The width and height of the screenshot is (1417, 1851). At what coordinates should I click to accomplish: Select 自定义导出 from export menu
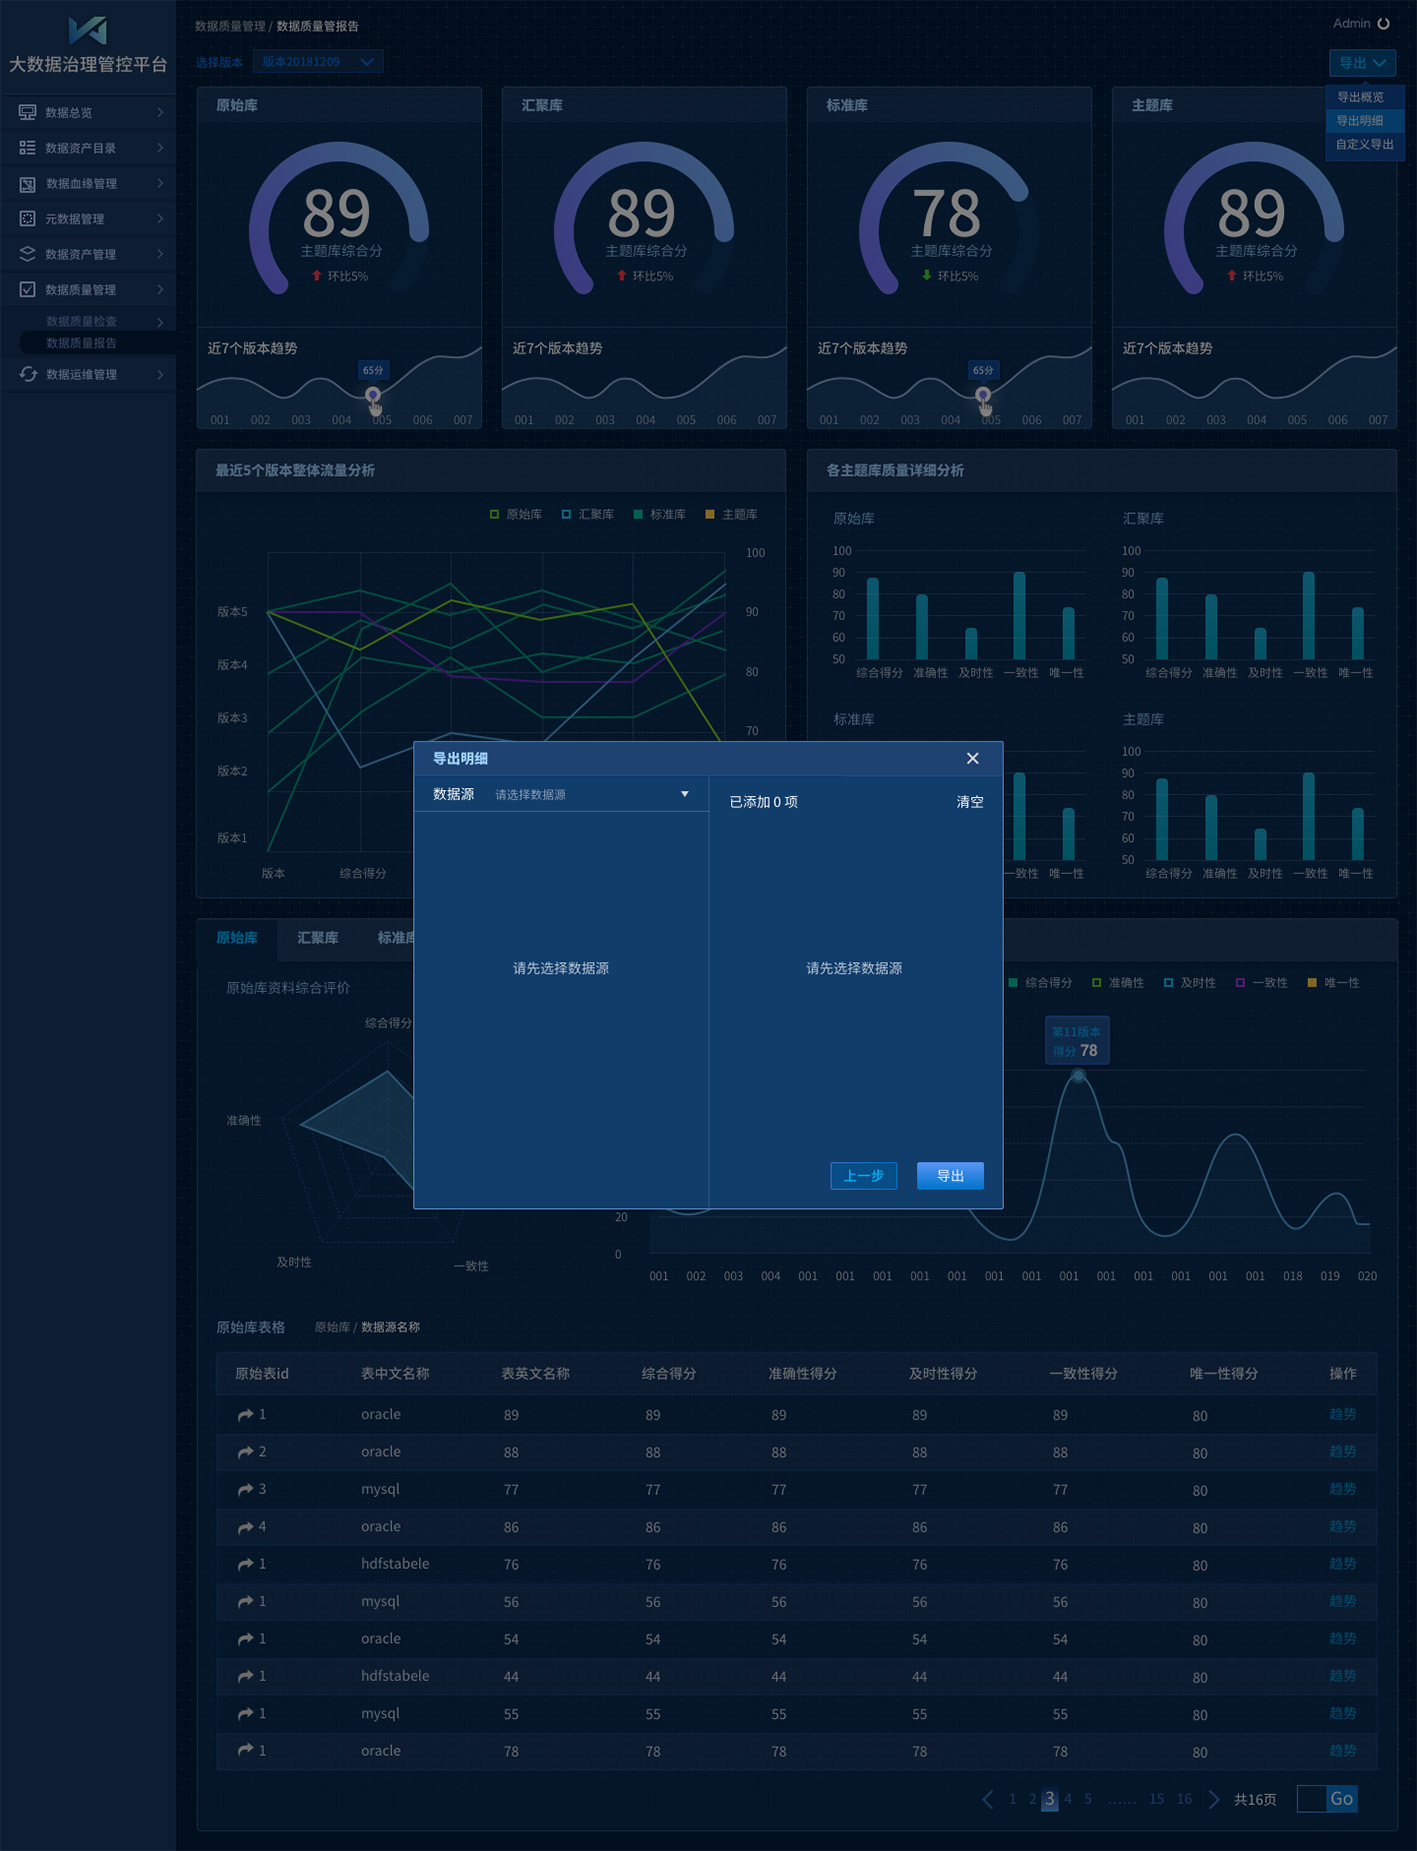coord(1364,145)
